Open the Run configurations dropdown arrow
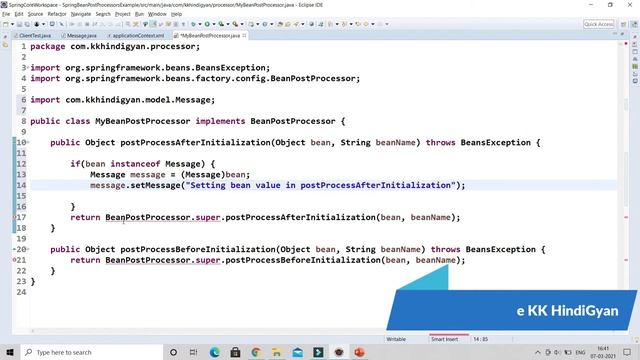640x360 pixels. 213,24
